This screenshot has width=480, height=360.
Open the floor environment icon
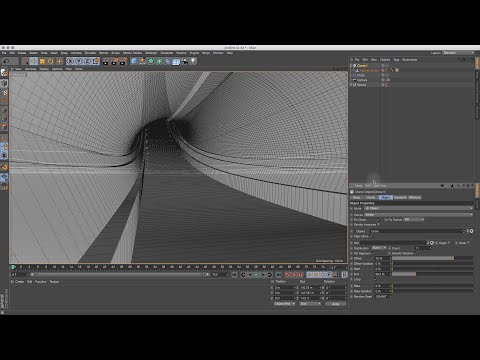[176, 61]
